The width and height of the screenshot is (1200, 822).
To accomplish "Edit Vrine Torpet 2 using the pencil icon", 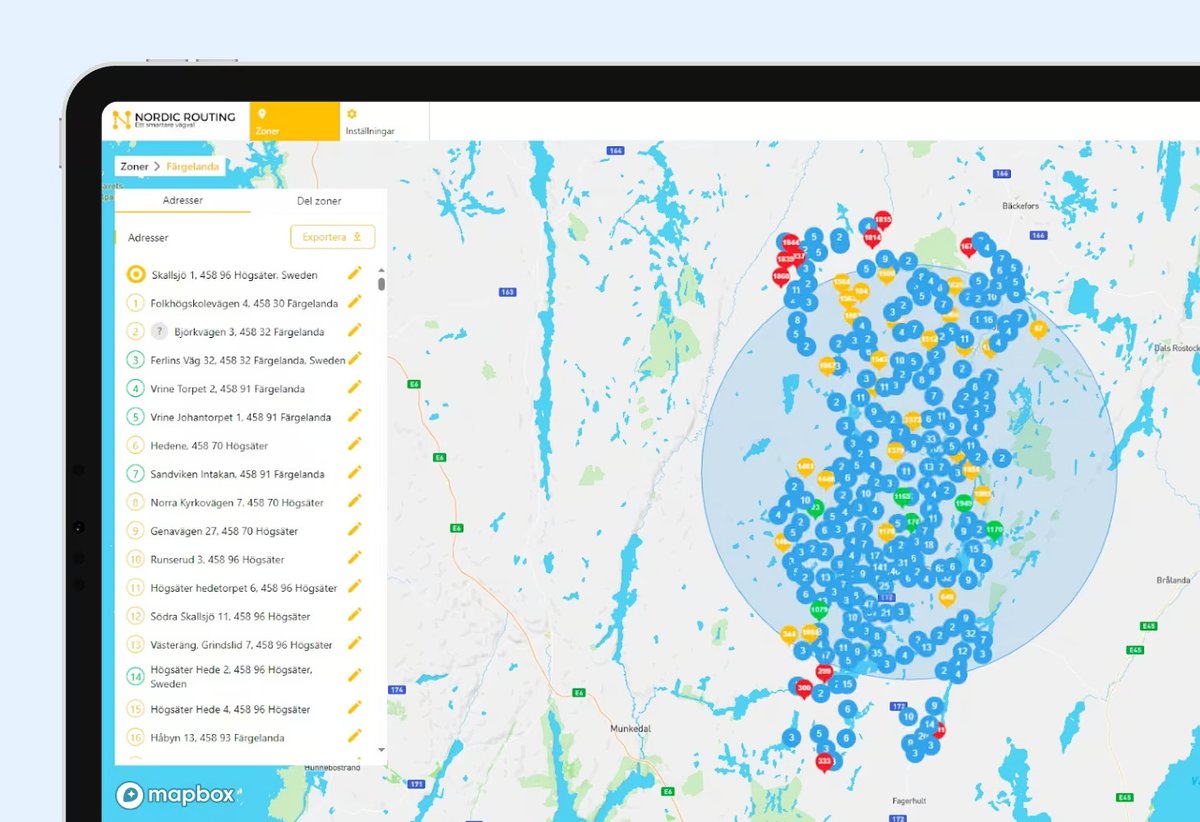I will click(x=354, y=388).
